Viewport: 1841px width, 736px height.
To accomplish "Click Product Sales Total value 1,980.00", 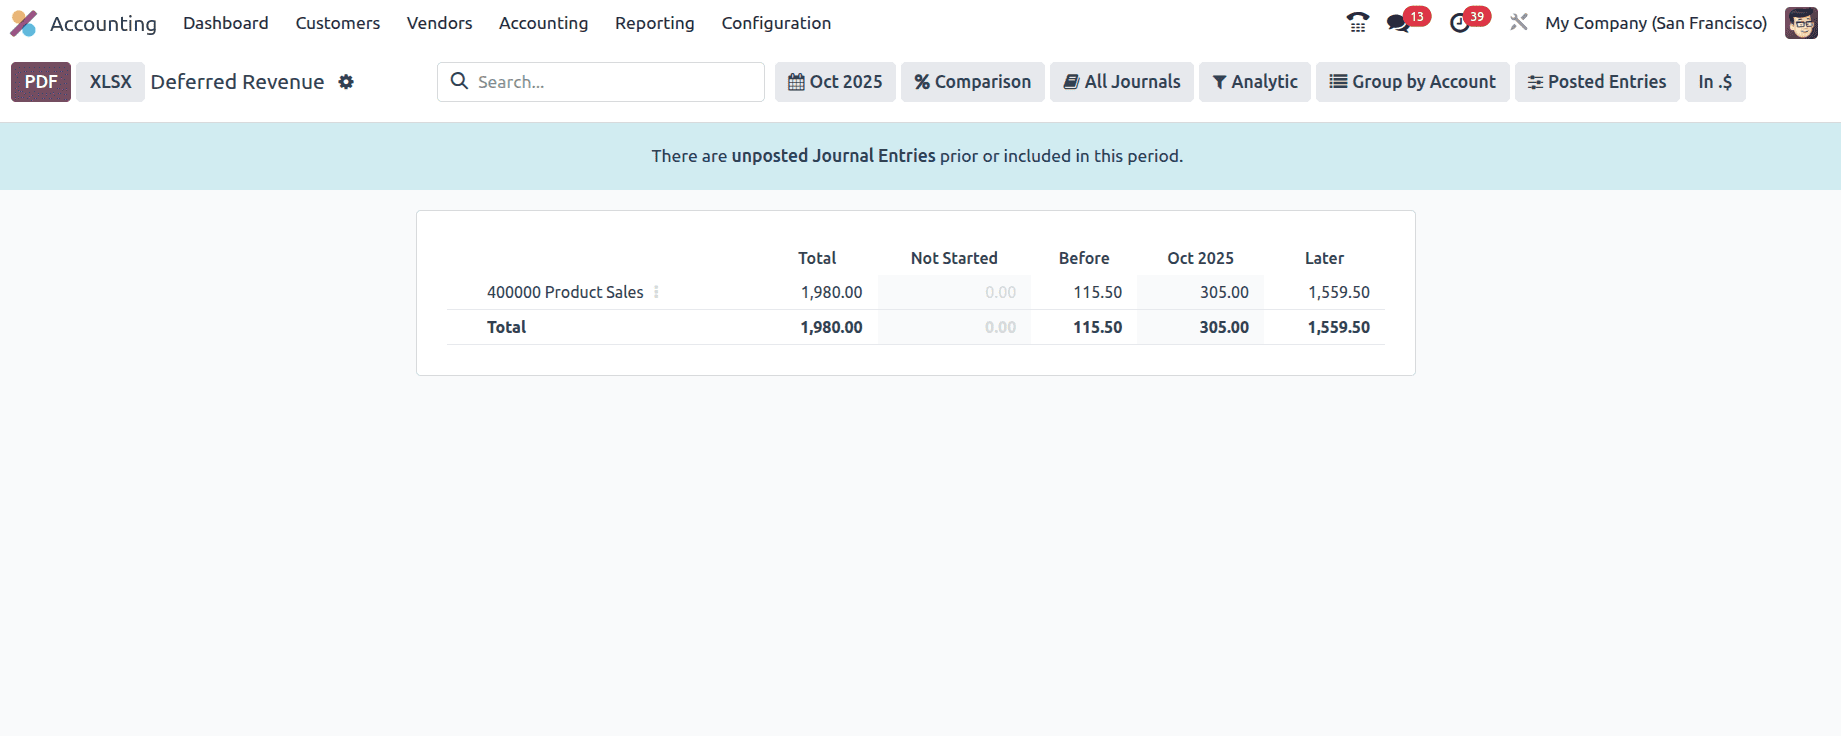I will pos(831,292).
